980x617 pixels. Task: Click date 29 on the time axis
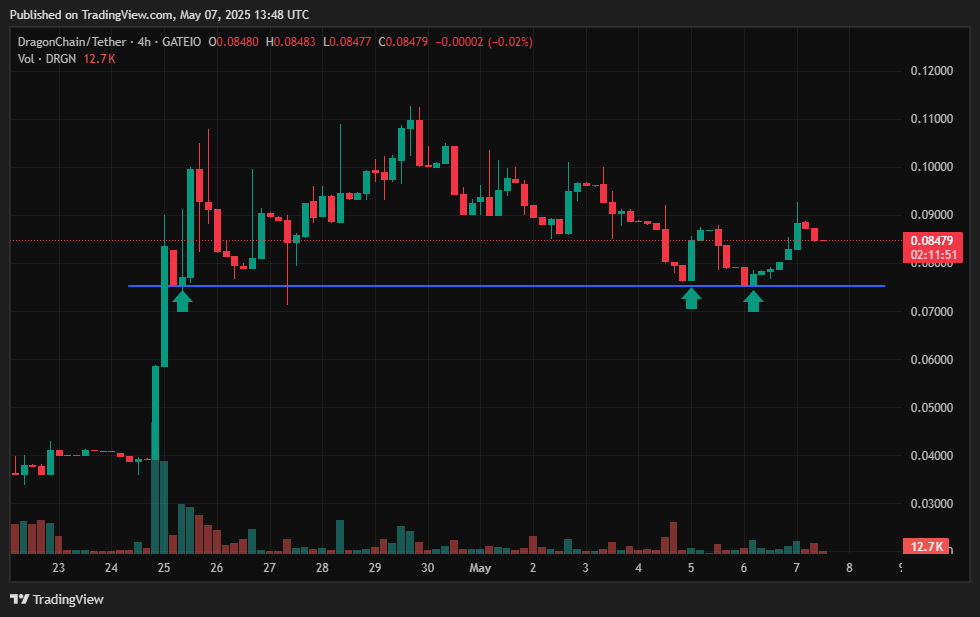click(374, 568)
